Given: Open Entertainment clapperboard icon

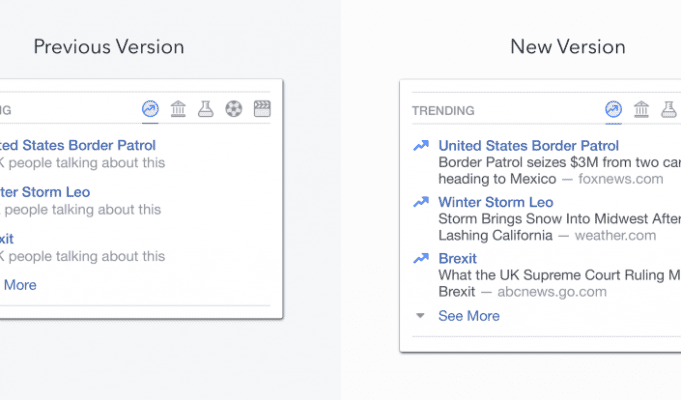Looking at the screenshot, I should tap(262, 109).
